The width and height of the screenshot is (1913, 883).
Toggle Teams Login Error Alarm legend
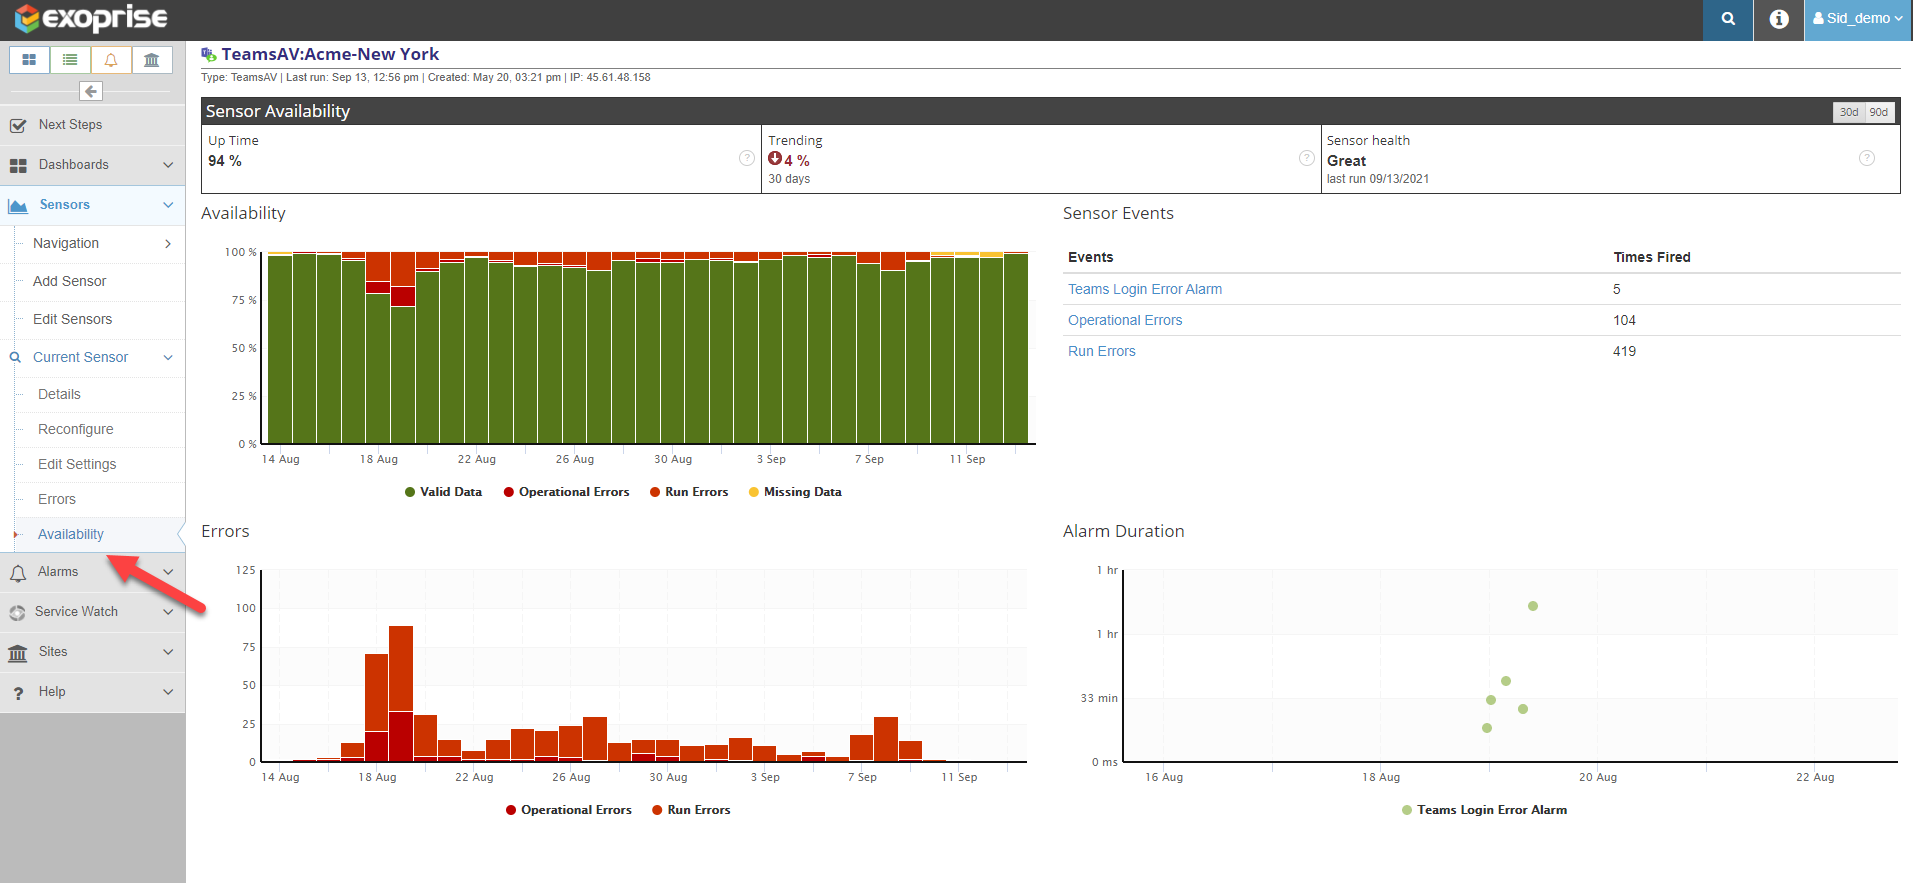pyautogui.click(x=1484, y=810)
